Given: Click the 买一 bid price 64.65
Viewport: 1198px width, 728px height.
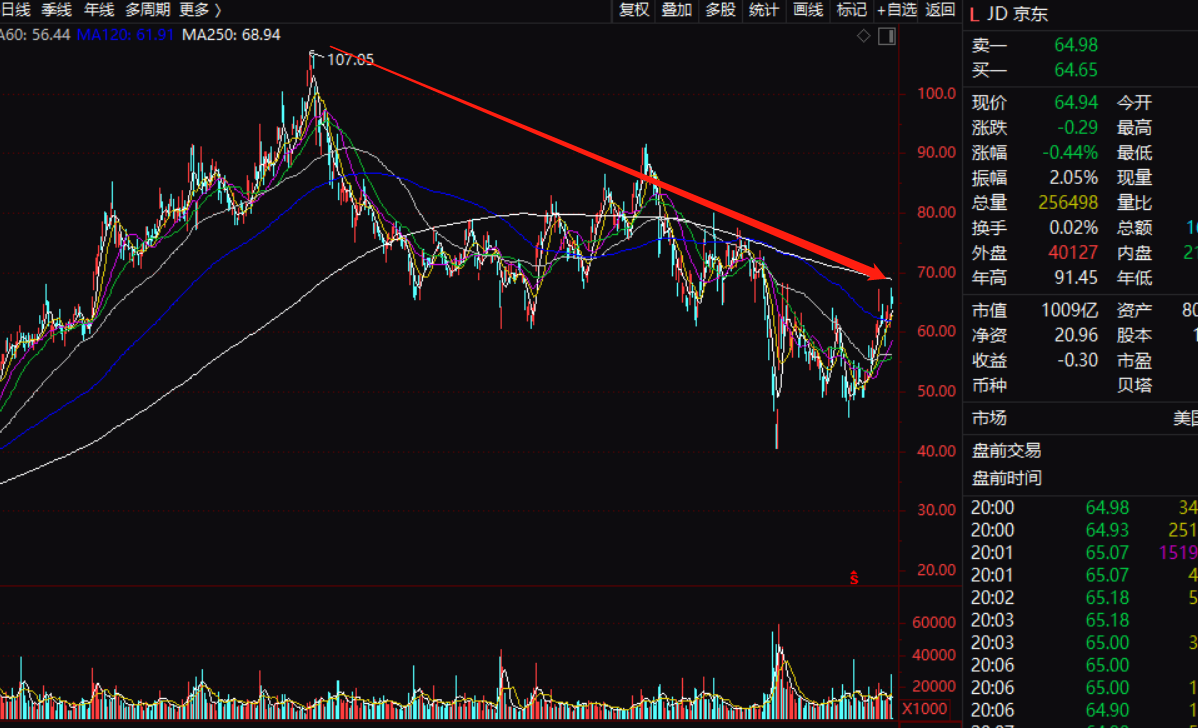Looking at the screenshot, I should click(1076, 70).
